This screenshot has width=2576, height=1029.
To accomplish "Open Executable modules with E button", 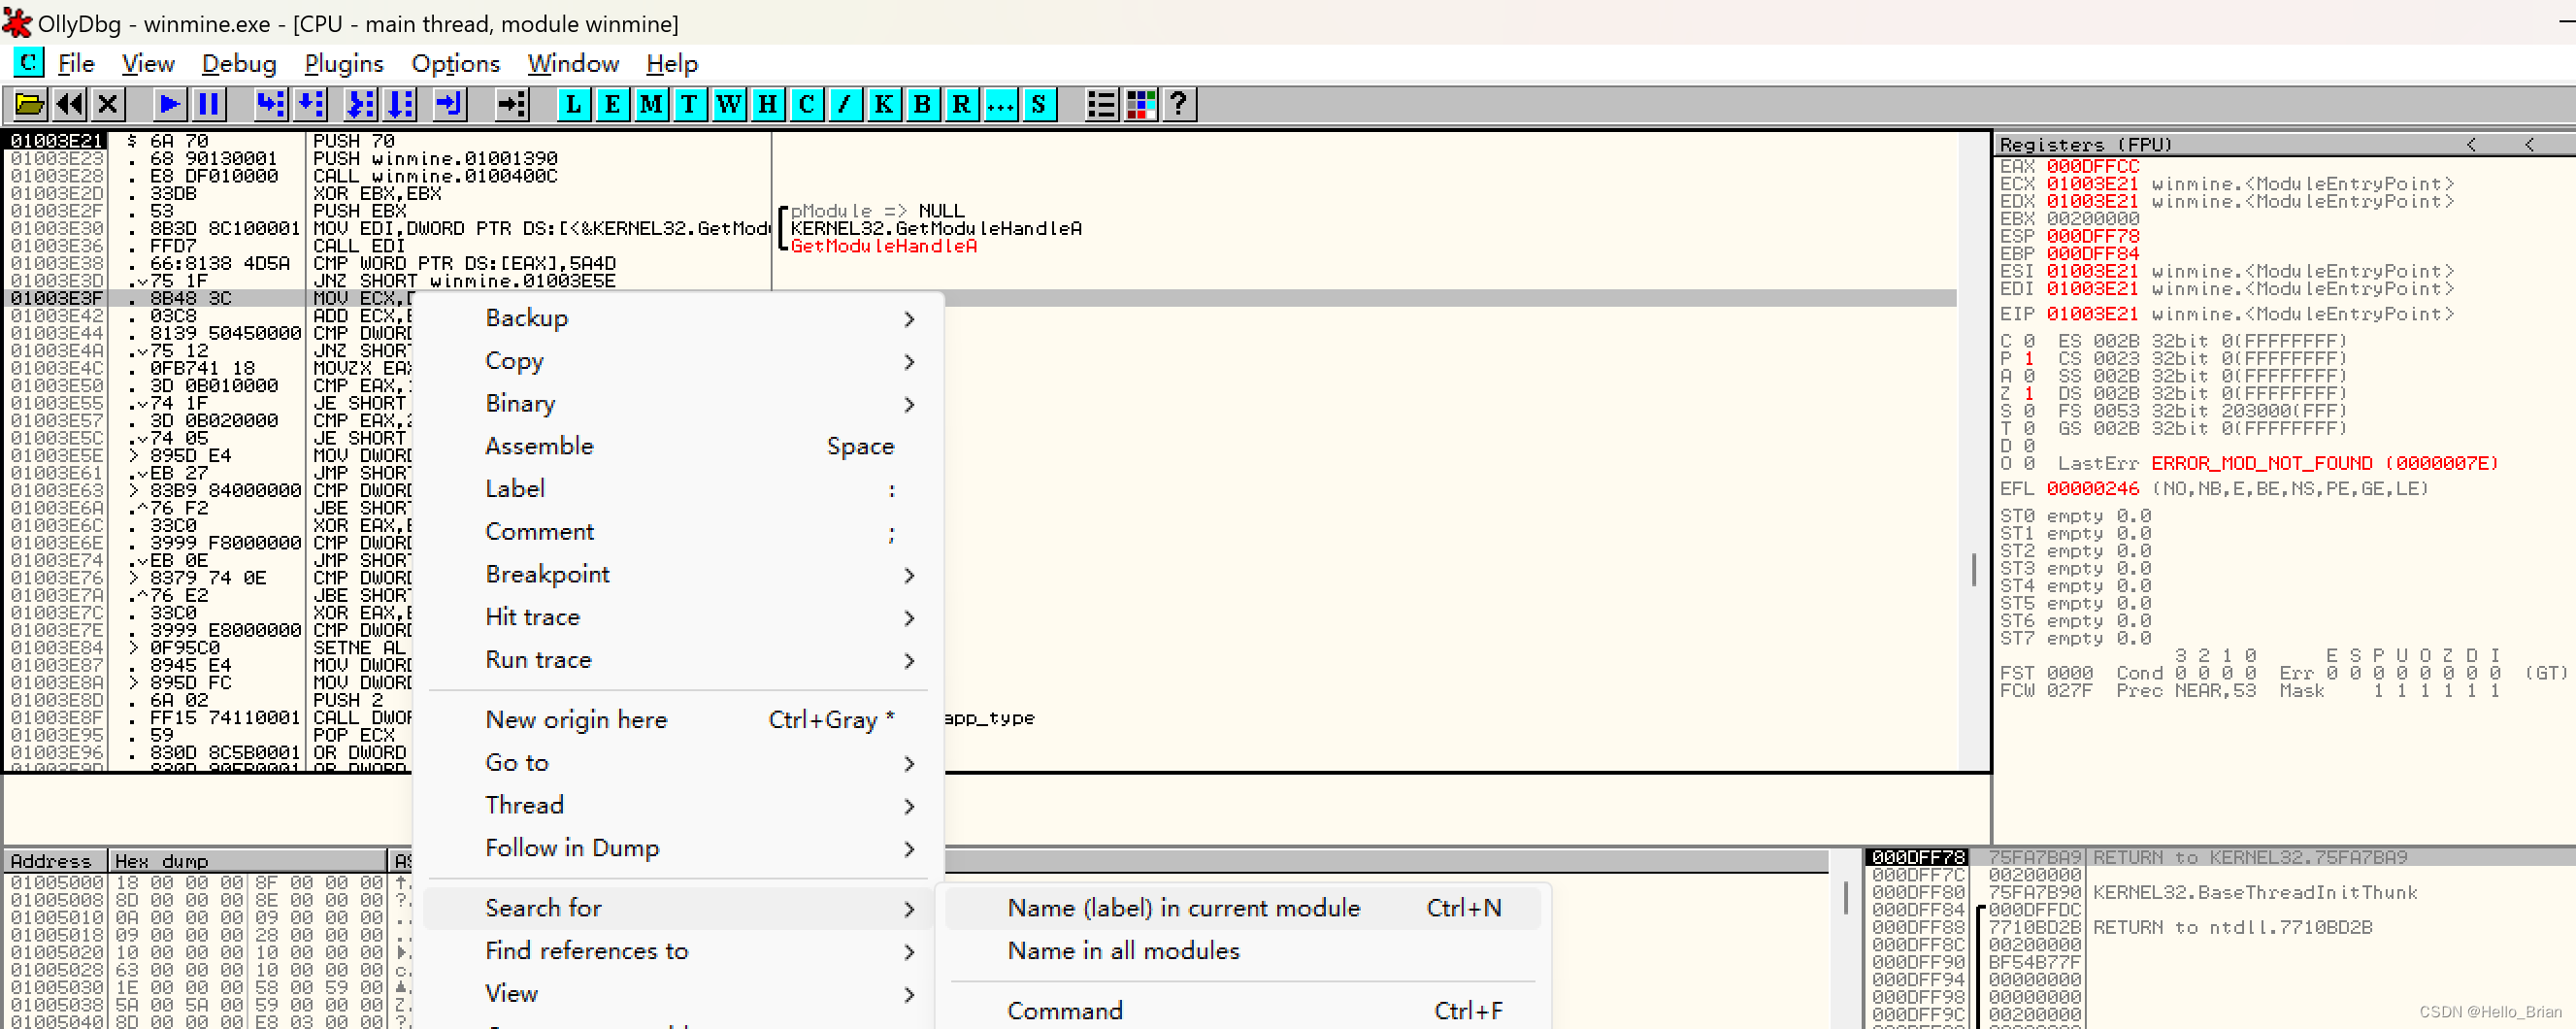I will [612, 104].
